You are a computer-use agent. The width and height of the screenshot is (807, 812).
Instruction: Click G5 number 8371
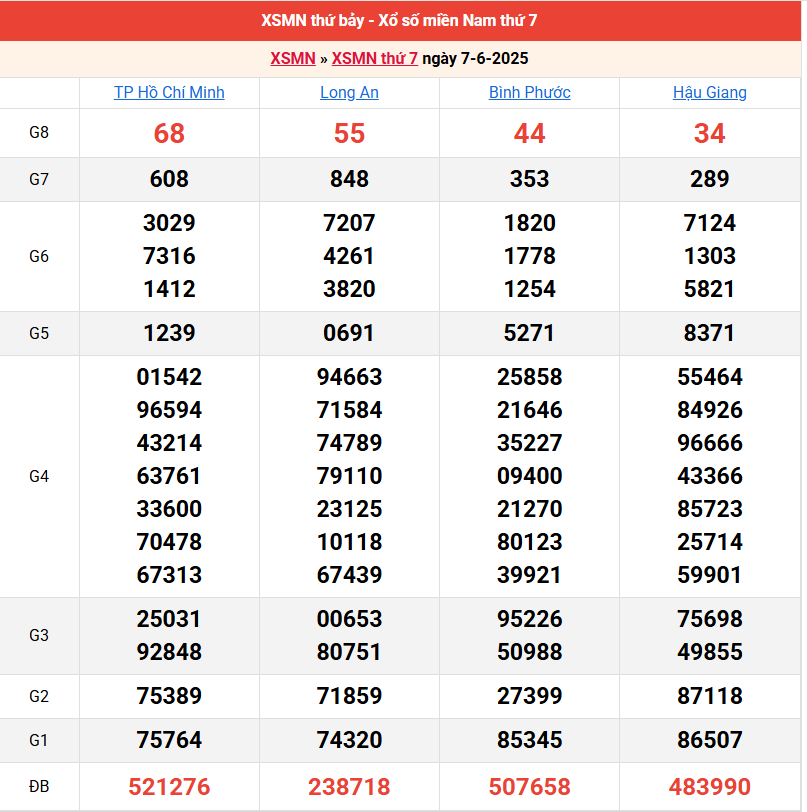710,333
